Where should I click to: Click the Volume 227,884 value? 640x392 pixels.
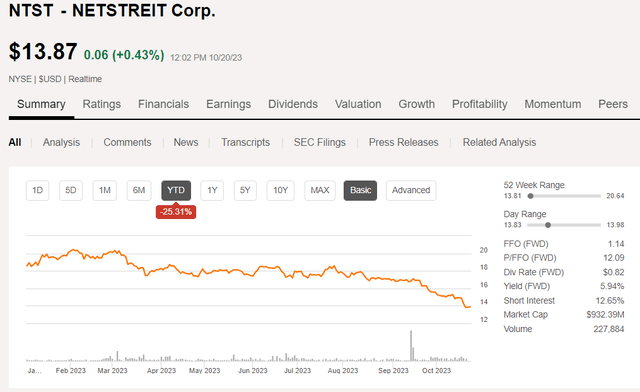[609, 329]
